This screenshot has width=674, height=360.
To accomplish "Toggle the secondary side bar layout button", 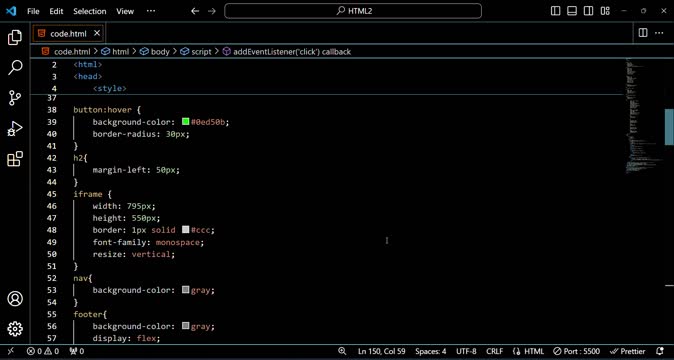I will [x=588, y=11].
